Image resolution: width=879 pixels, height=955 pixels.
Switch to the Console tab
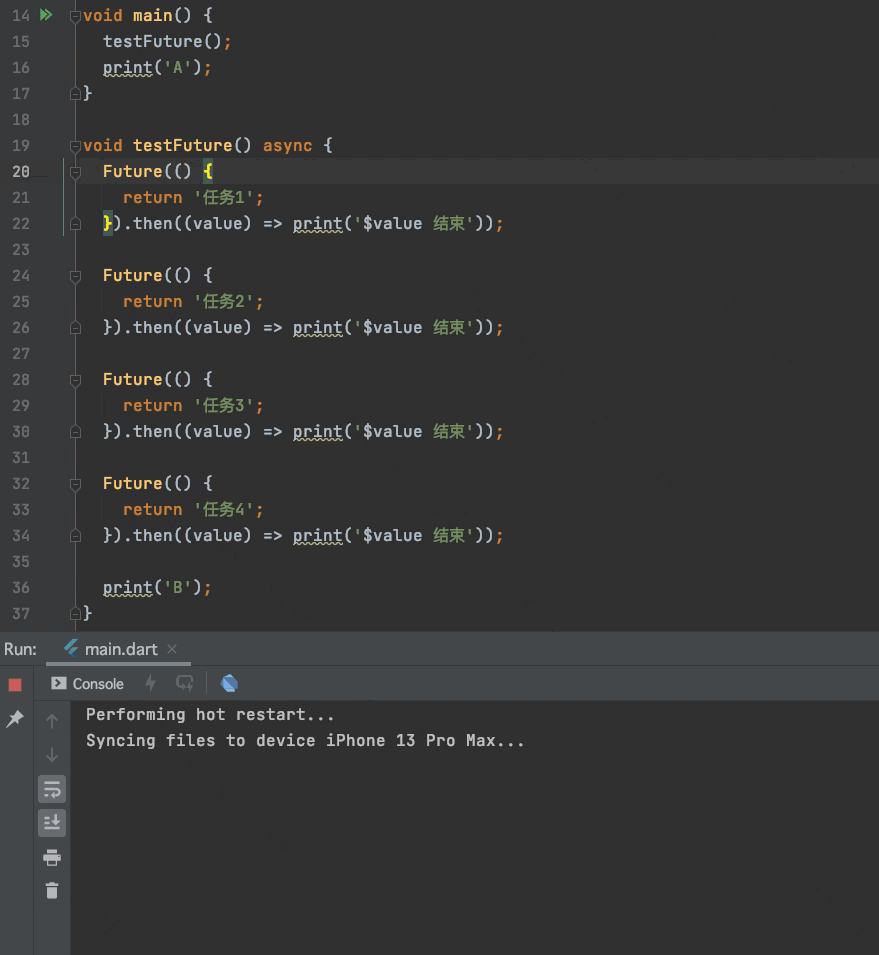tap(95, 683)
